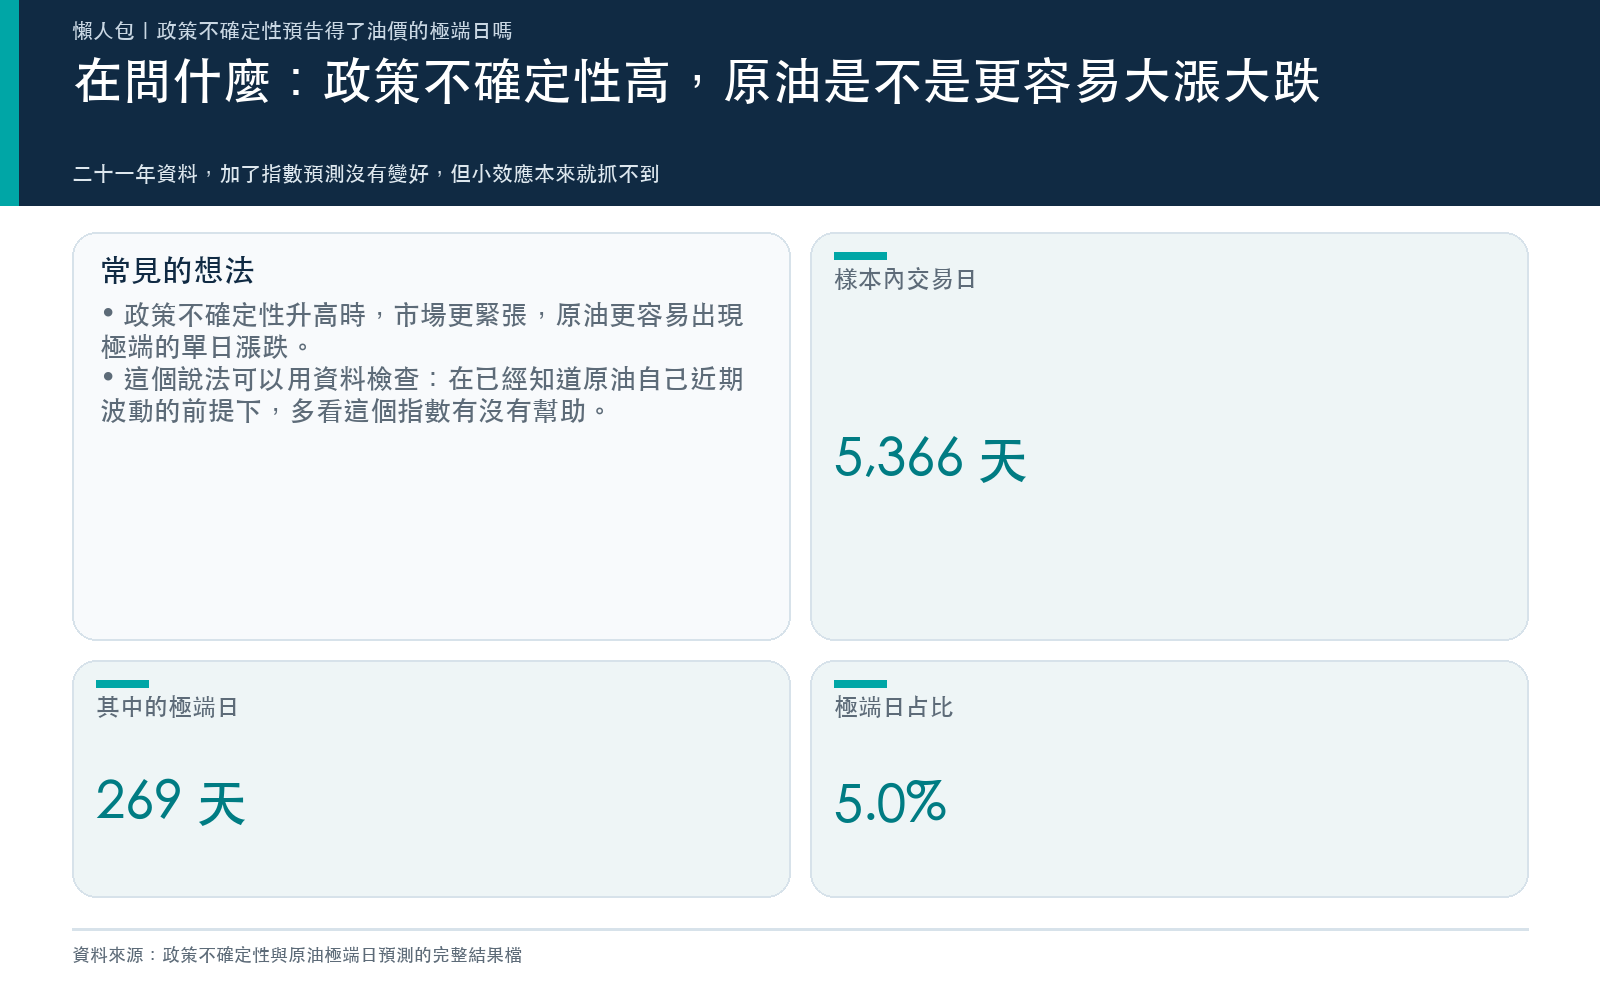
Task: Click the subtitle starting with 二十一年資料
Action: tap(366, 174)
